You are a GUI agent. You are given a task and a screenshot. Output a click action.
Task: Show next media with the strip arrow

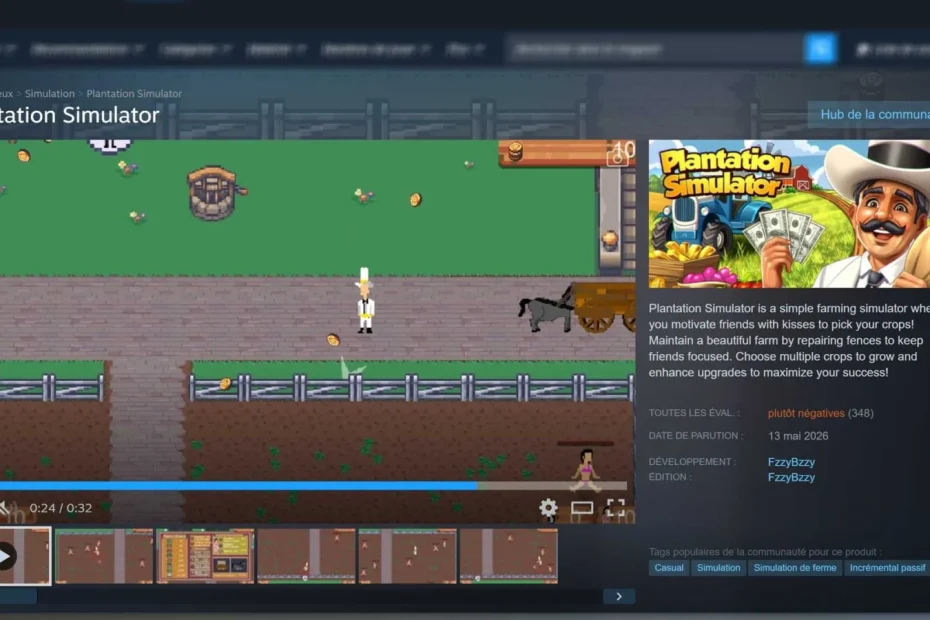pos(619,596)
